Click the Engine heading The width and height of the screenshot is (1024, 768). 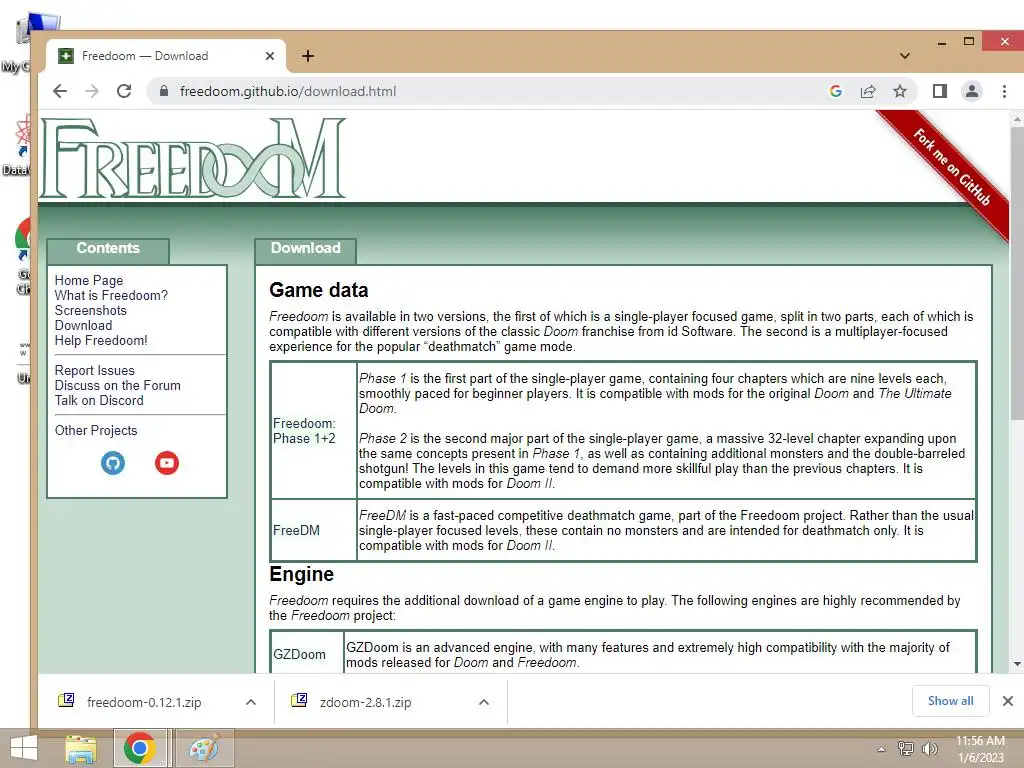click(x=302, y=574)
